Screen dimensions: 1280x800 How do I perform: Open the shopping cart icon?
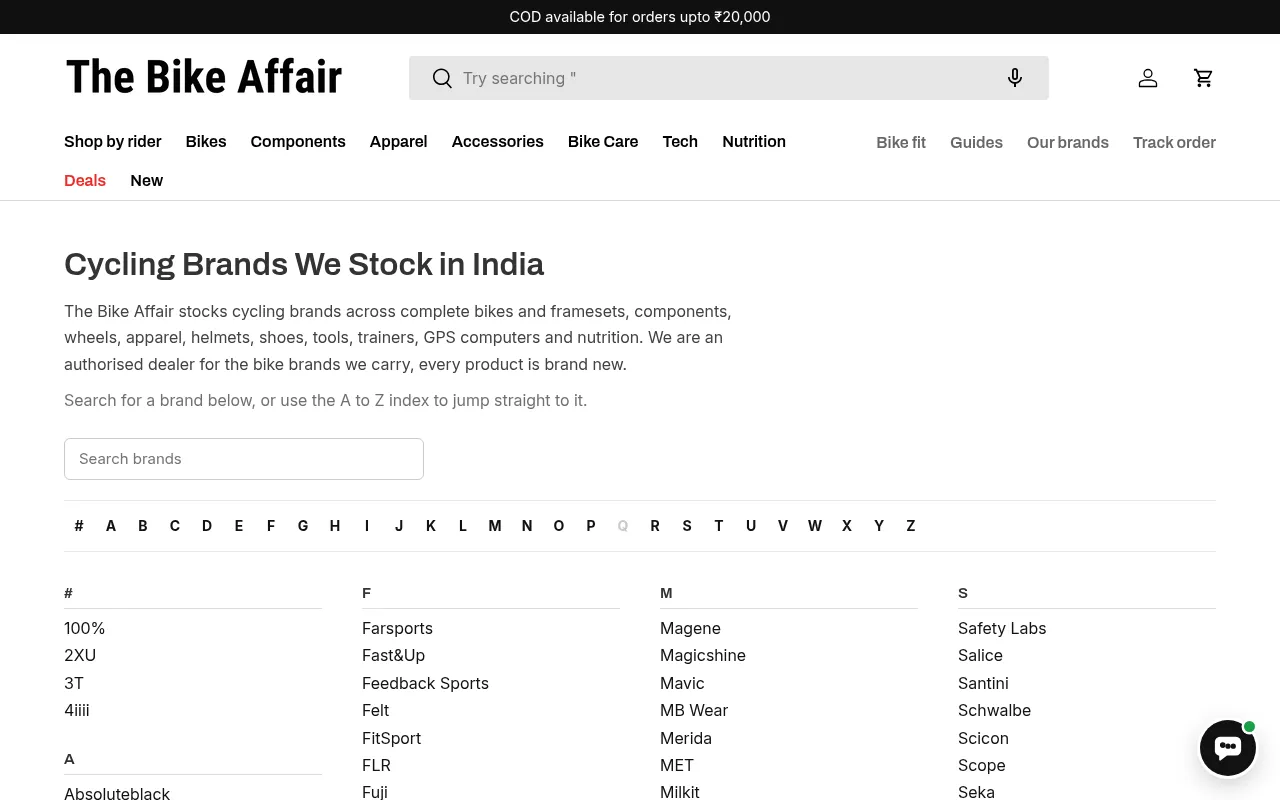(x=1204, y=78)
